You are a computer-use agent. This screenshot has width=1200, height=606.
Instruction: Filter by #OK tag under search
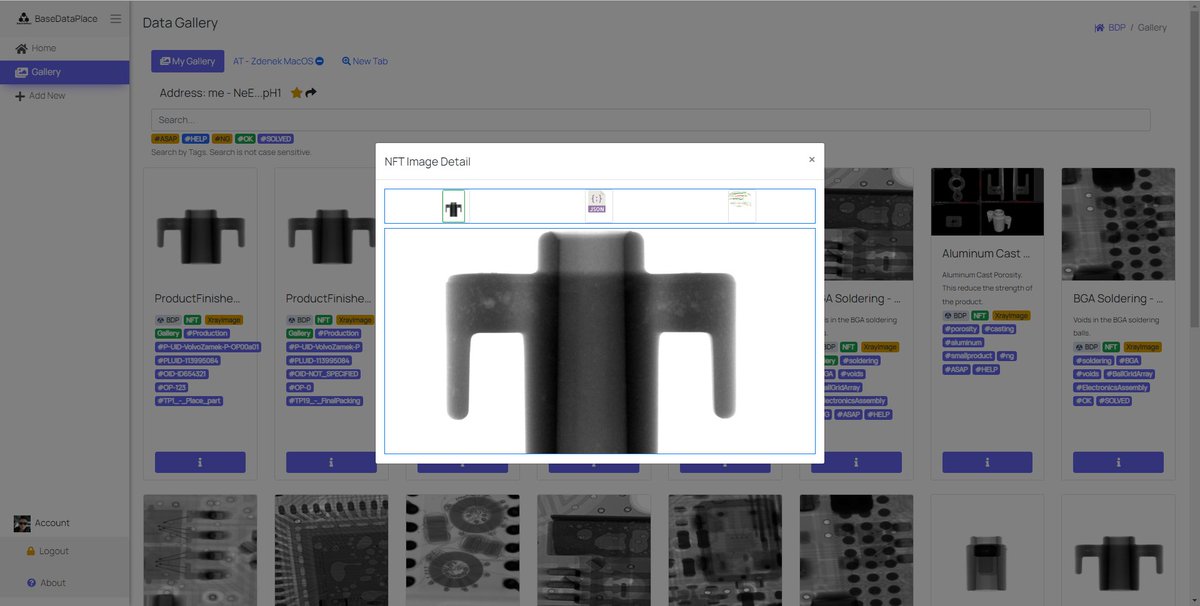tap(245, 139)
